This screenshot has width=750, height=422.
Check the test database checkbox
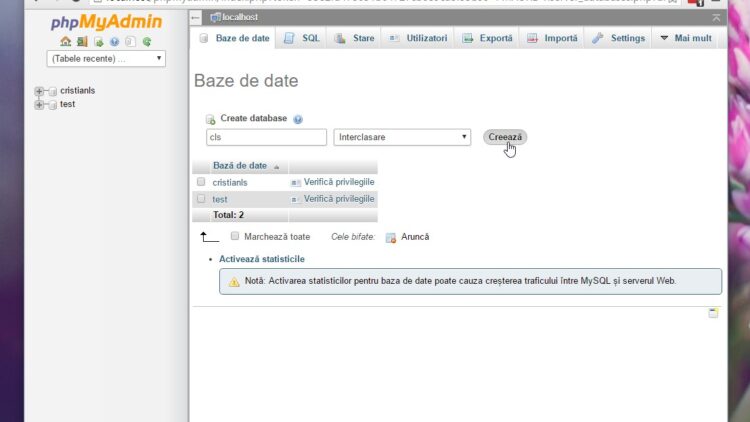pos(201,199)
